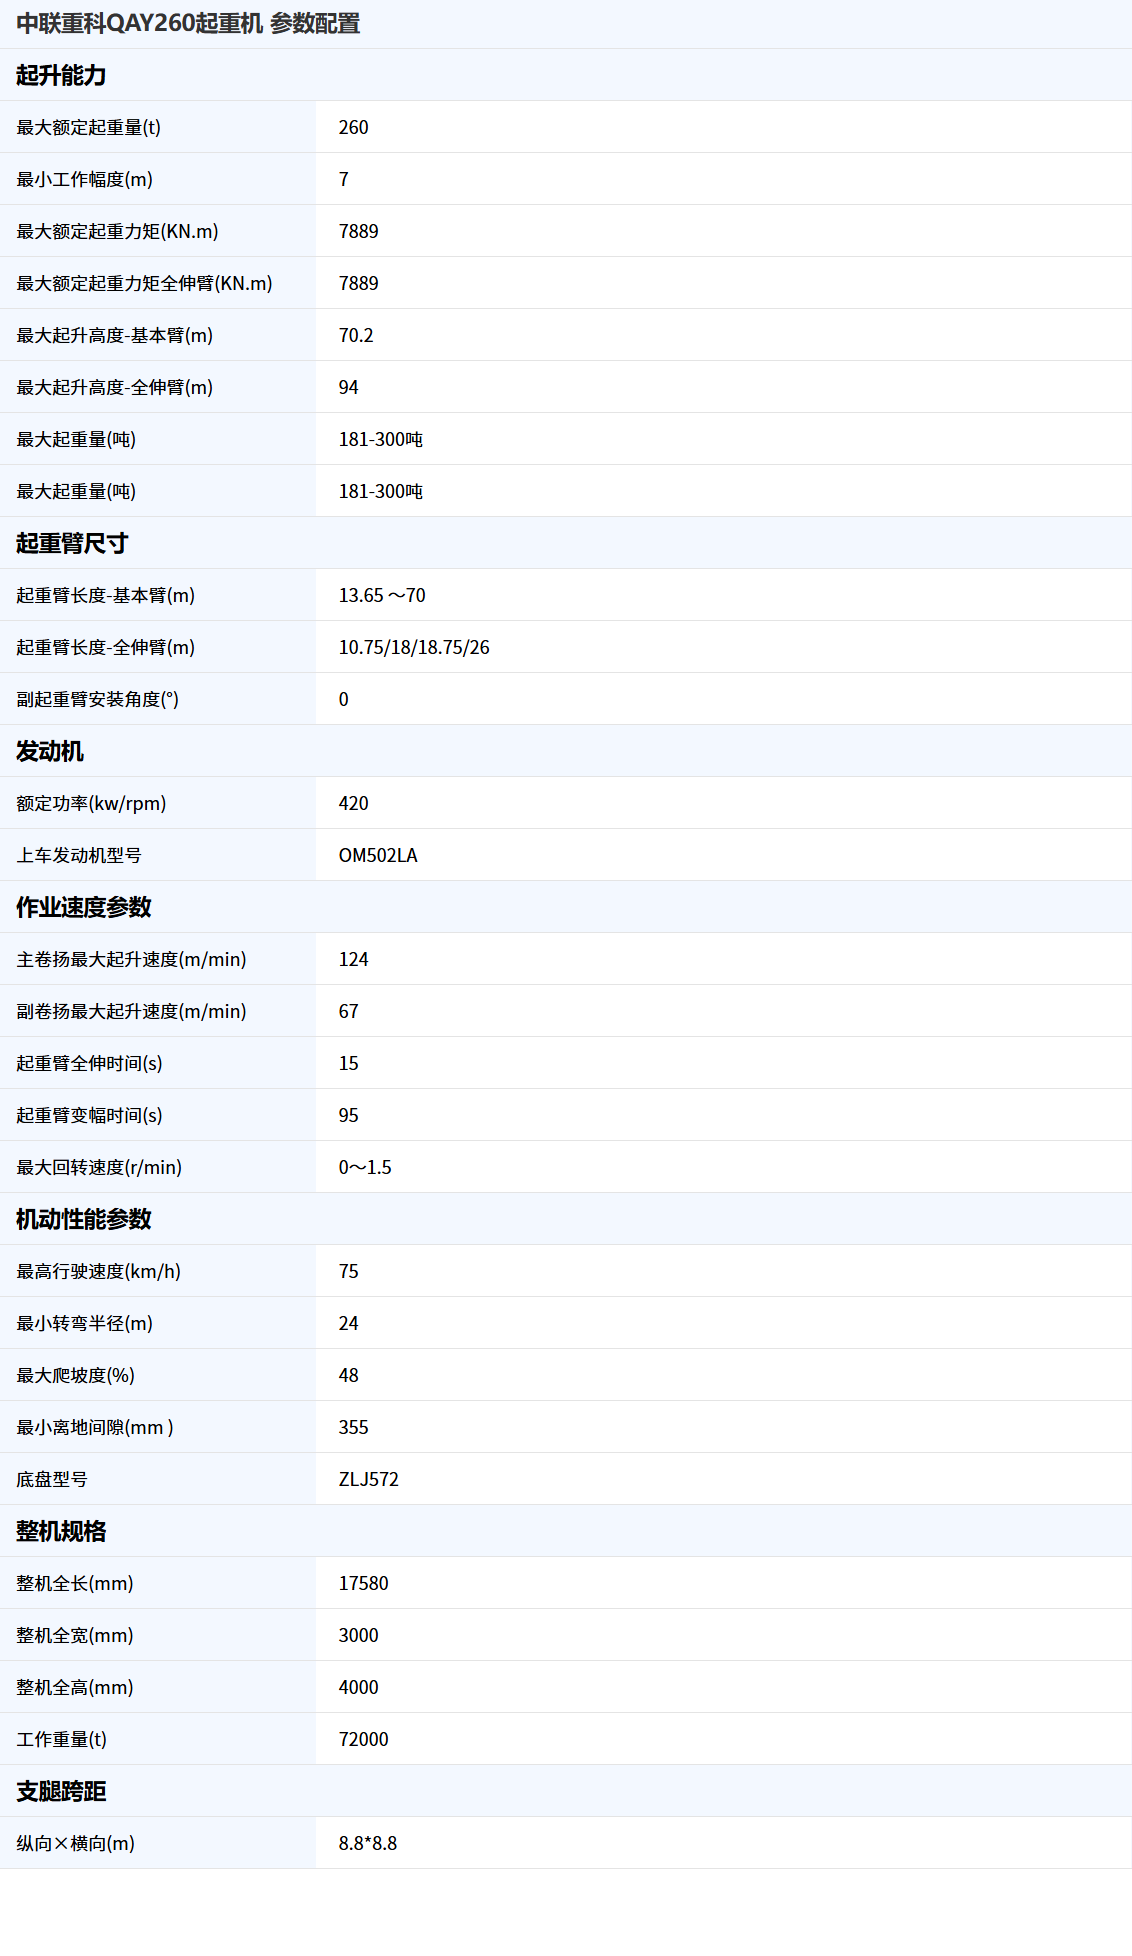The height and width of the screenshot is (1956, 1132).
Task: Select the 起重臂尺寸 section header
Action: click(72, 543)
